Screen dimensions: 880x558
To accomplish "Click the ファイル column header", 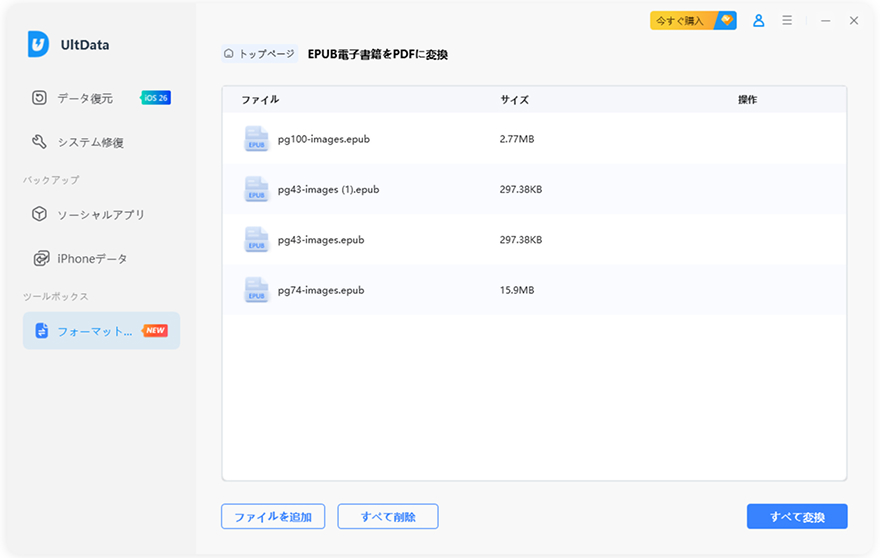I will coord(260,100).
